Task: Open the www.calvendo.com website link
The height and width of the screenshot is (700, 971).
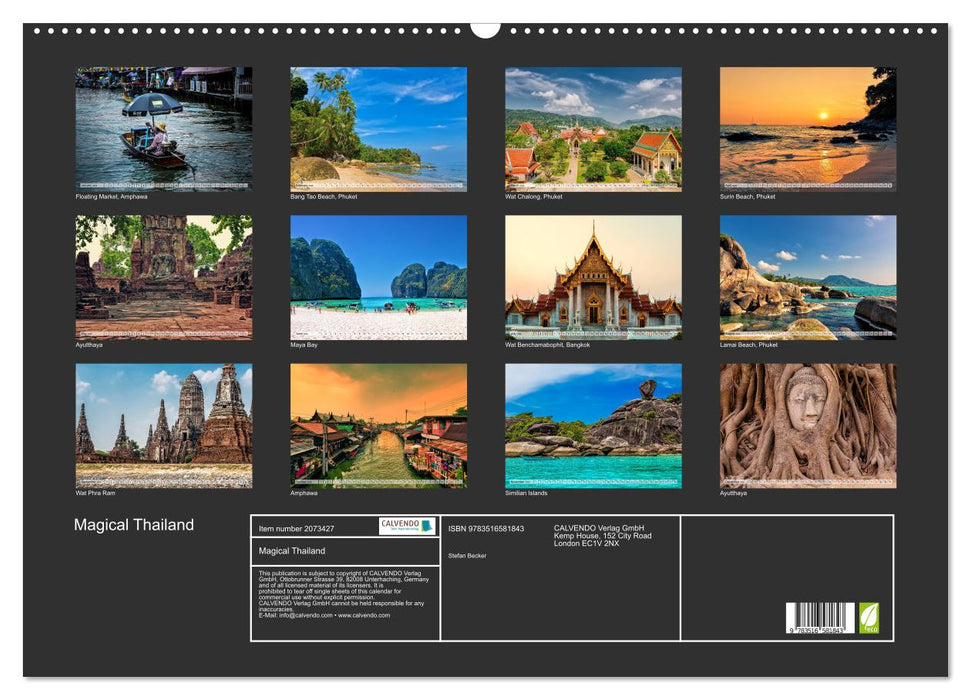Action: click(364, 615)
